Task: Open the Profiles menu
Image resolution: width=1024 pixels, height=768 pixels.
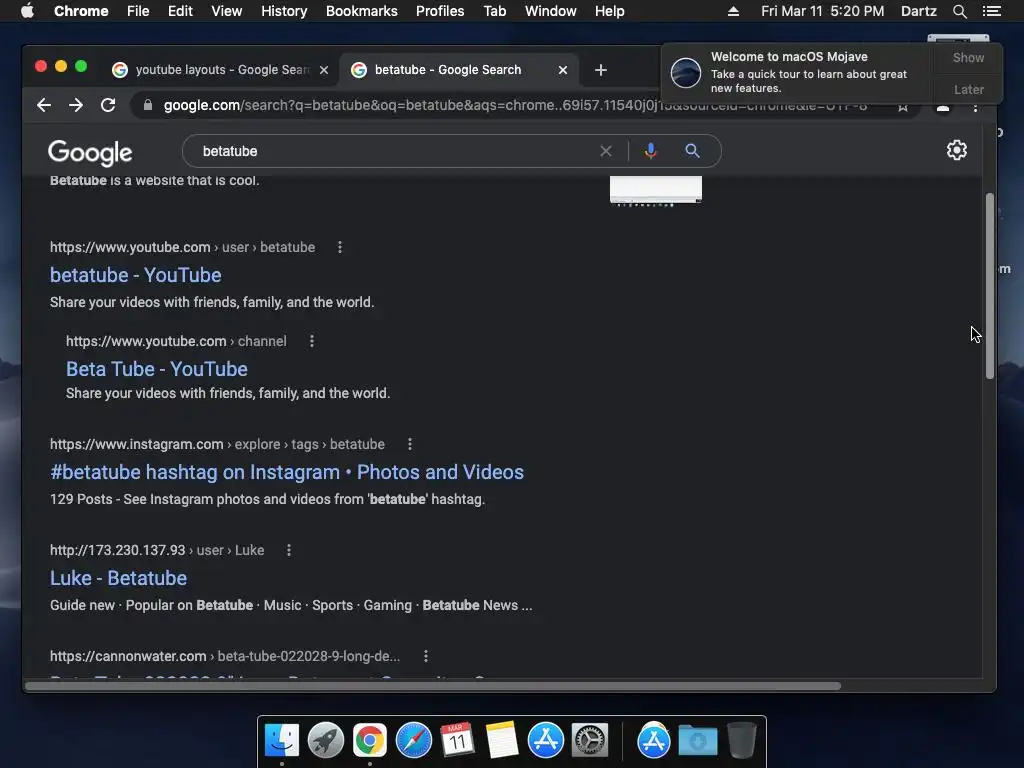Action: (440, 11)
